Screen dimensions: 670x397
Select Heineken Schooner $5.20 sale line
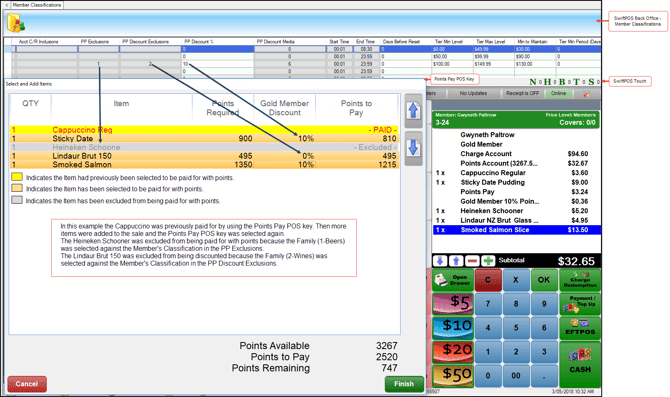point(517,211)
